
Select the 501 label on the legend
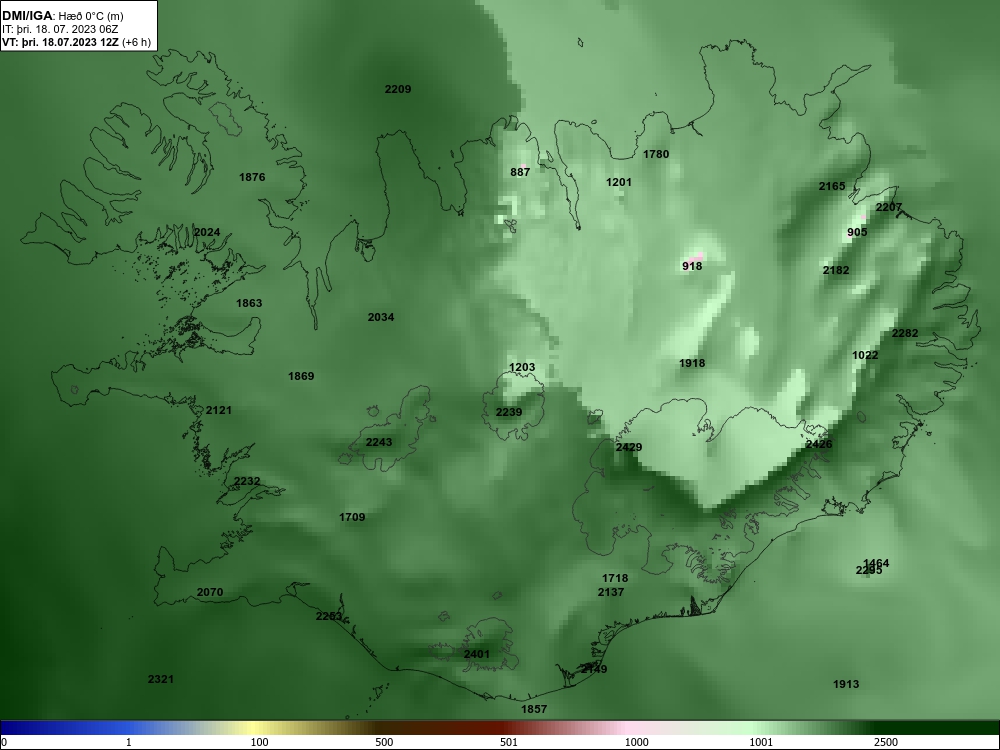[508, 742]
